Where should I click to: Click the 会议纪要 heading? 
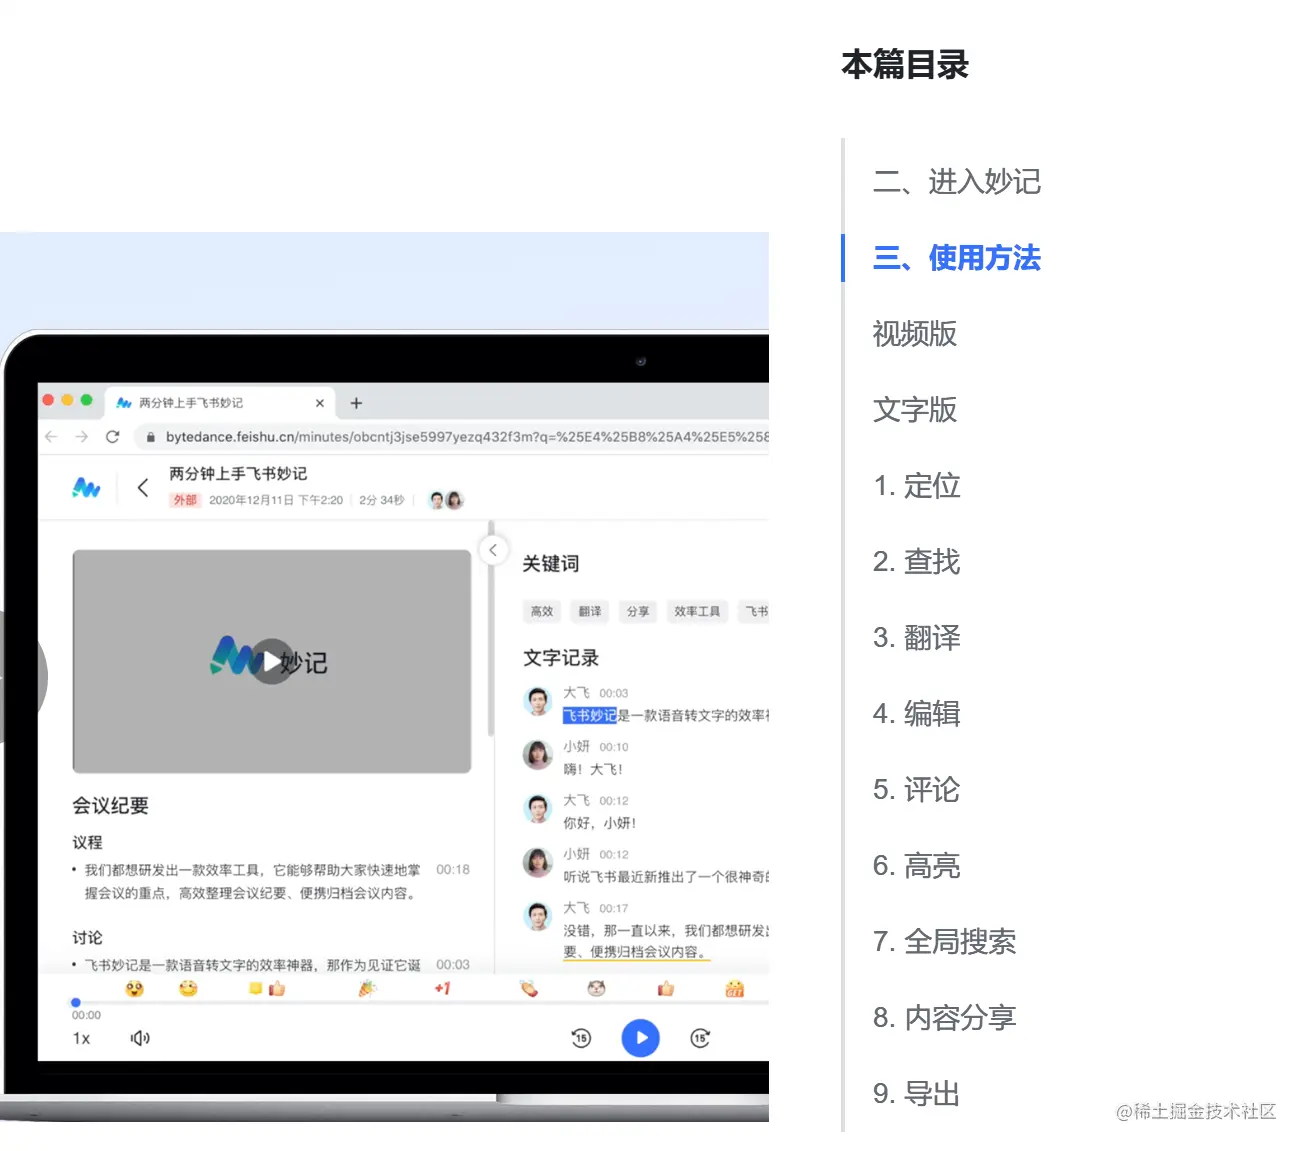[110, 806]
